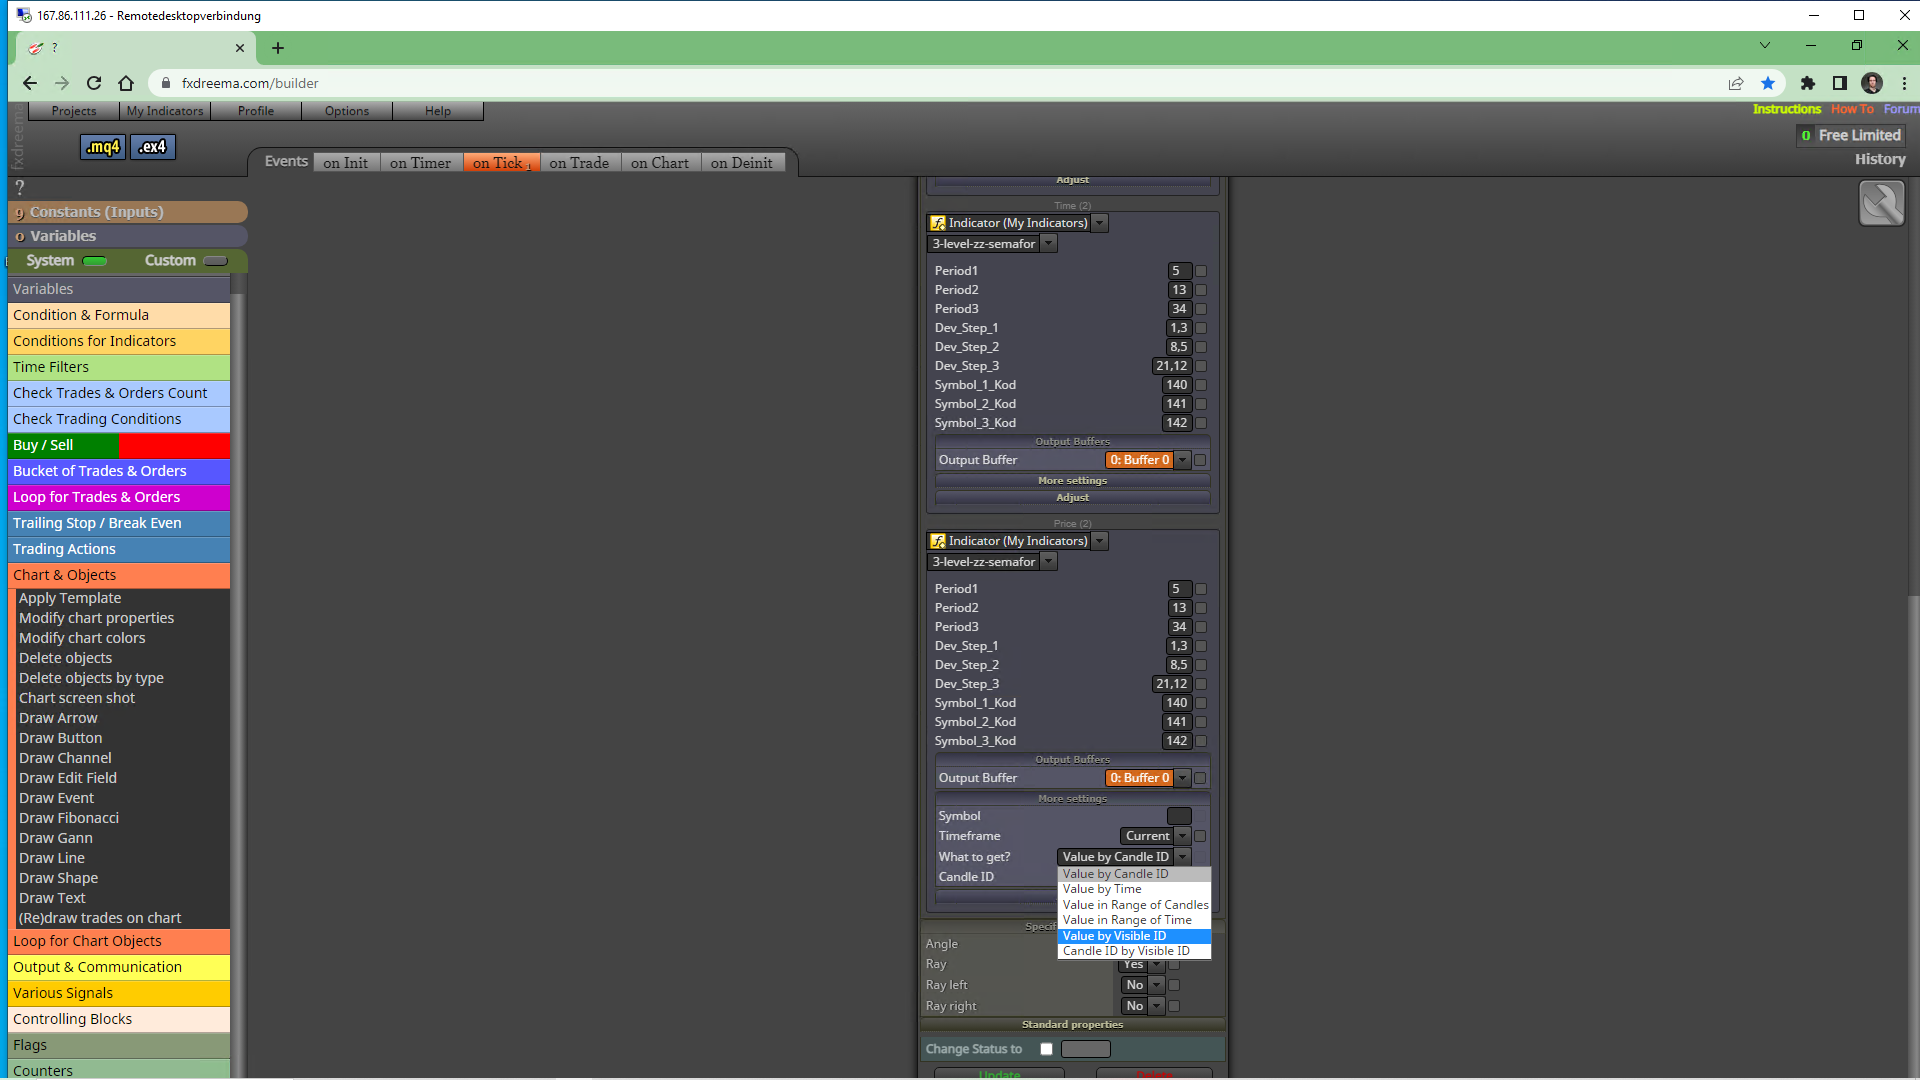The width and height of the screenshot is (1920, 1080).
Task: Click the How To link
Action: pyautogui.click(x=1852, y=109)
